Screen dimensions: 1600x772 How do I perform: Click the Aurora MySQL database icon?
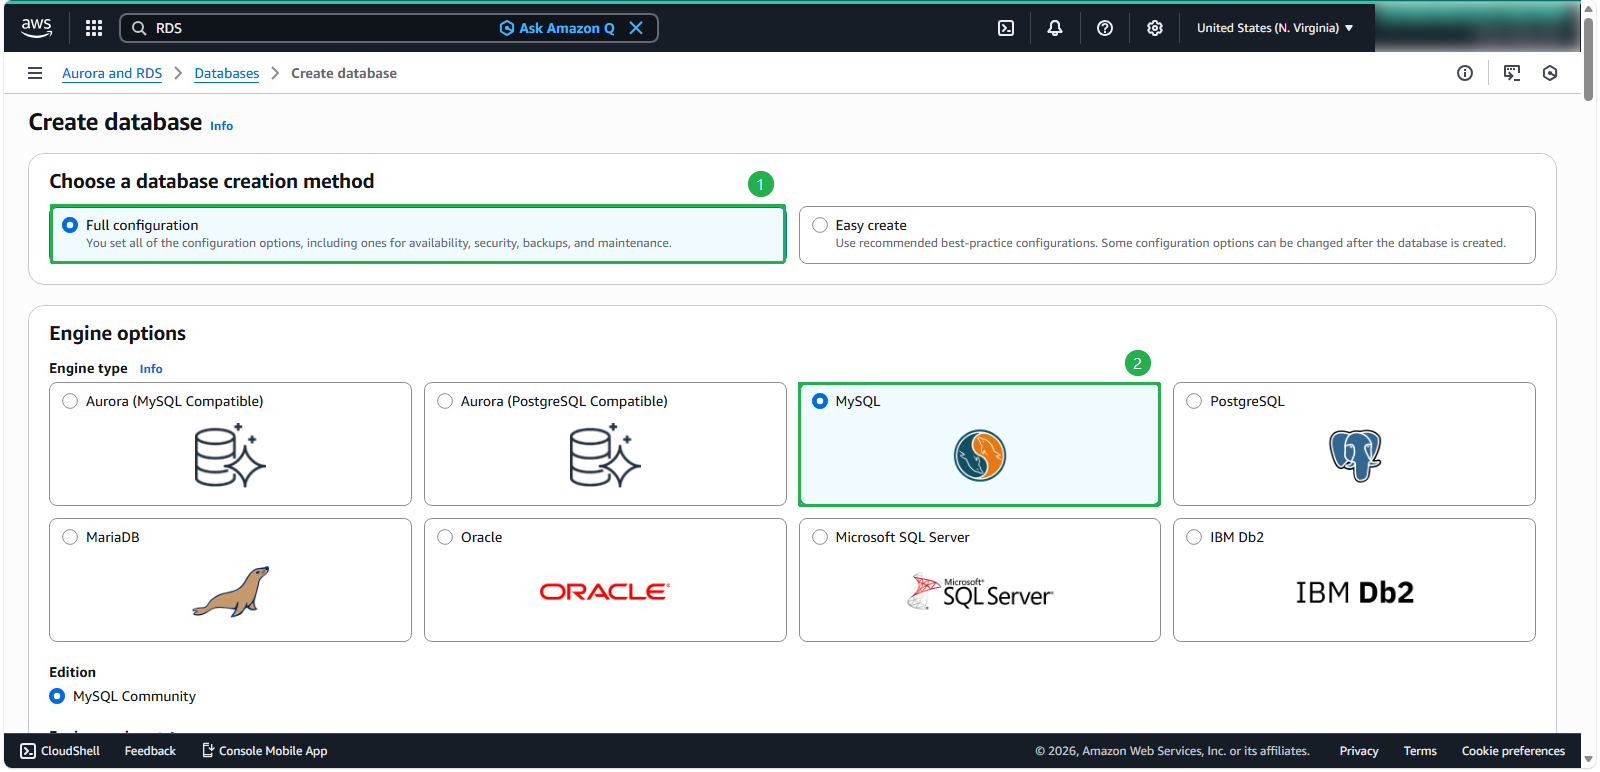click(231, 456)
